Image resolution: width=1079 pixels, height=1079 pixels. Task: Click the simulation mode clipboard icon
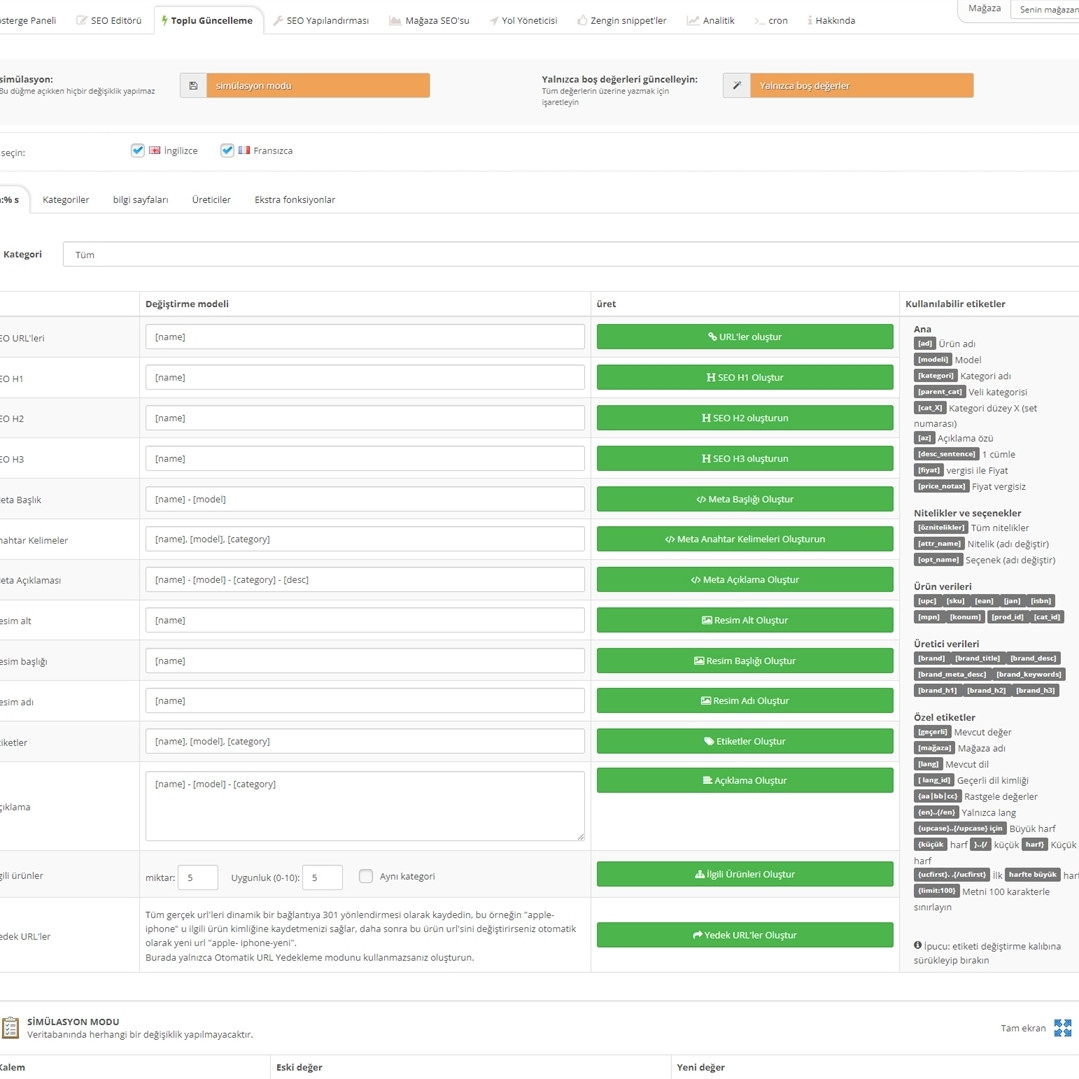click(10, 1027)
